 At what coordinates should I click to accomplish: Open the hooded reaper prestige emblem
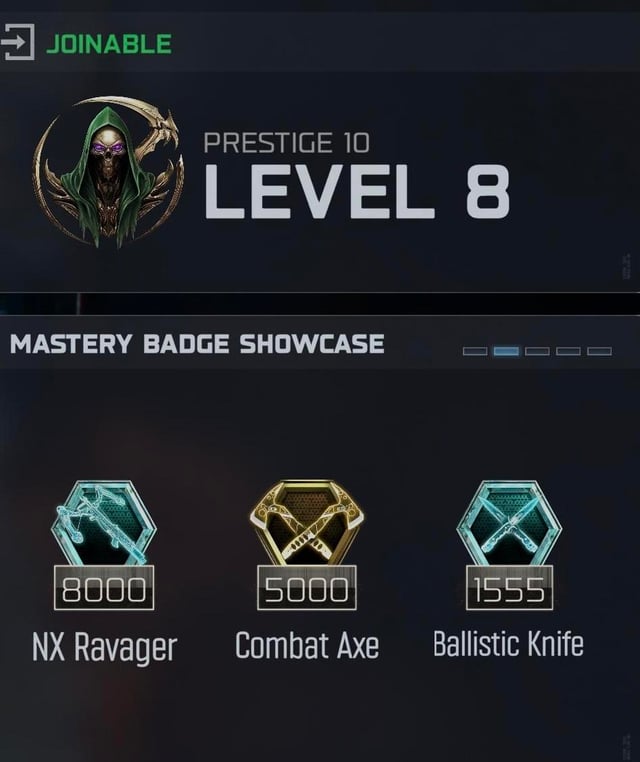(108, 172)
